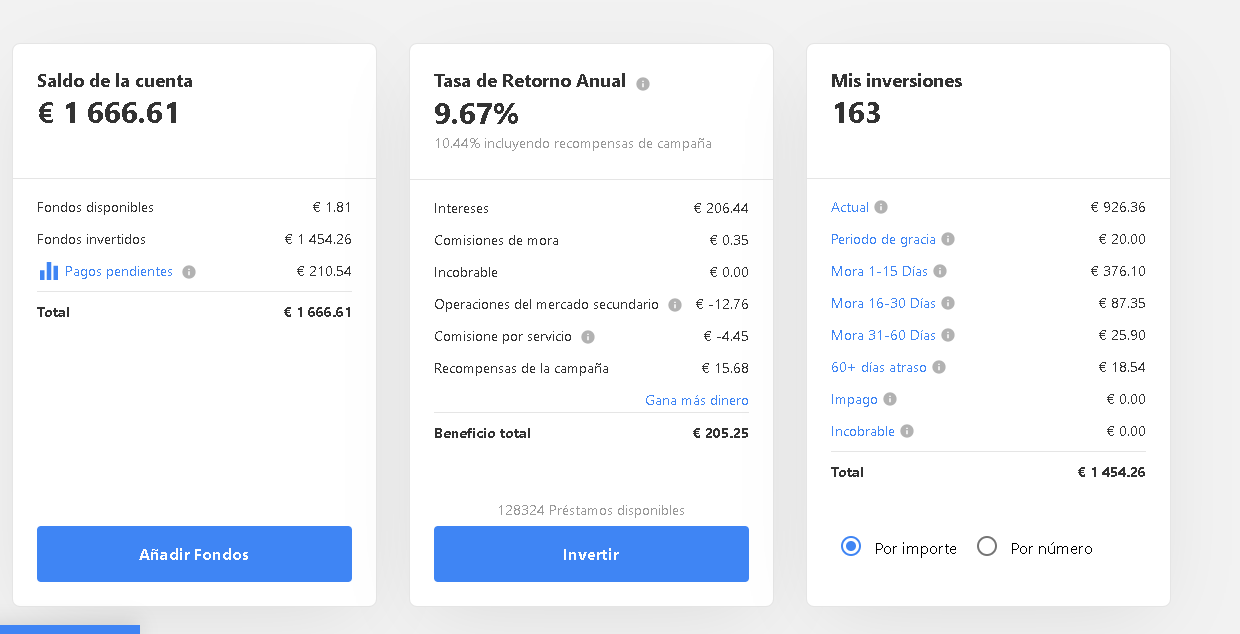Click the Intereses label
This screenshot has width=1240, height=634.
click(461, 208)
